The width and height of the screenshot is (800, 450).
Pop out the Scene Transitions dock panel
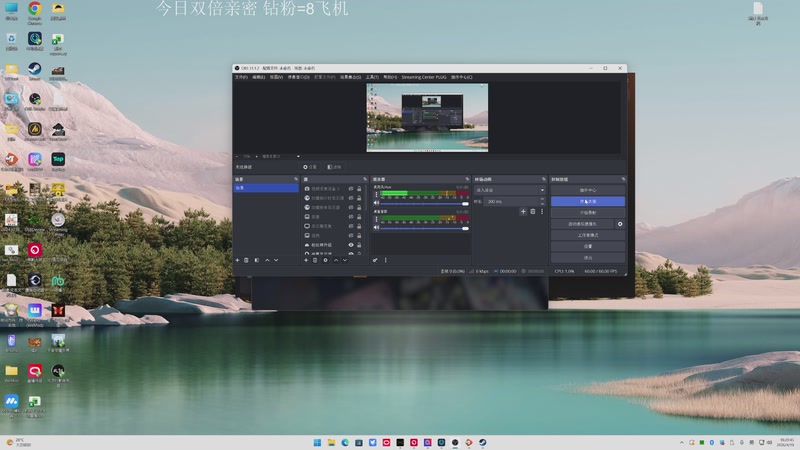coord(543,179)
